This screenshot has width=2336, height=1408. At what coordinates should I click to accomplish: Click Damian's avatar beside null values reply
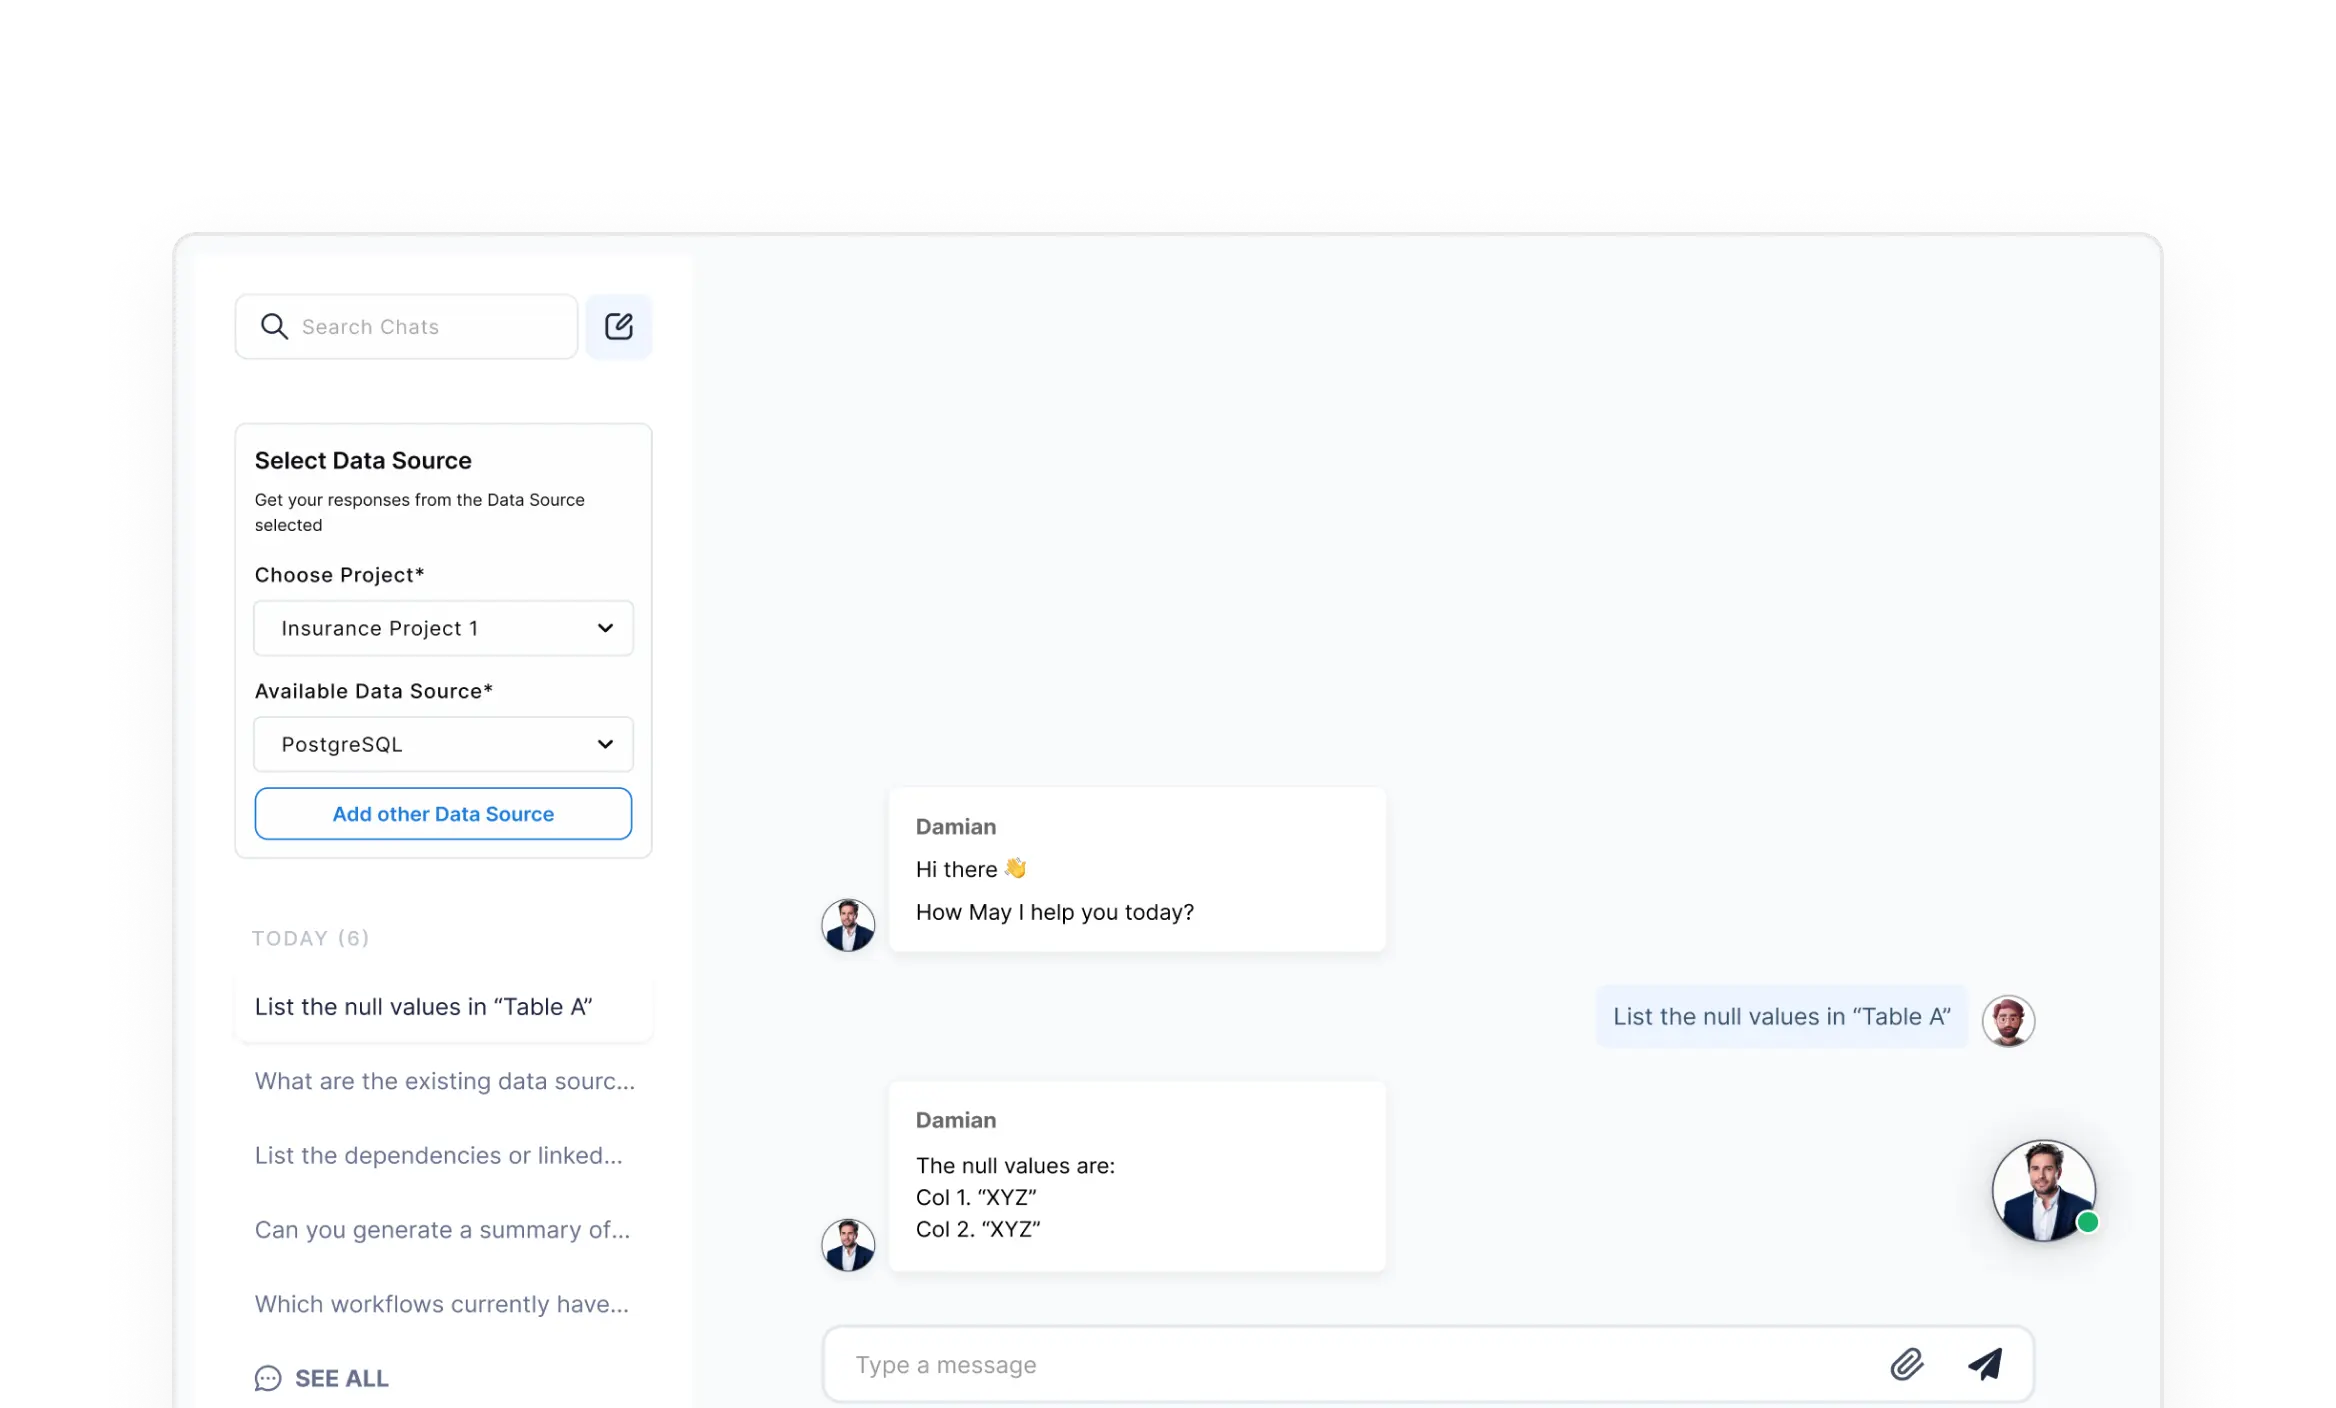[x=848, y=1245]
